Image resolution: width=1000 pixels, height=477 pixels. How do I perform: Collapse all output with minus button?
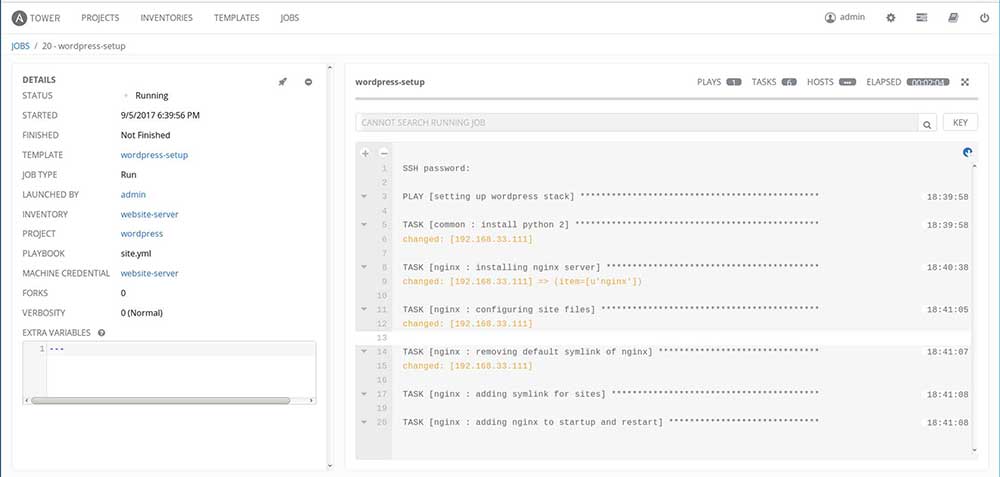pyautogui.click(x=383, y=153)
